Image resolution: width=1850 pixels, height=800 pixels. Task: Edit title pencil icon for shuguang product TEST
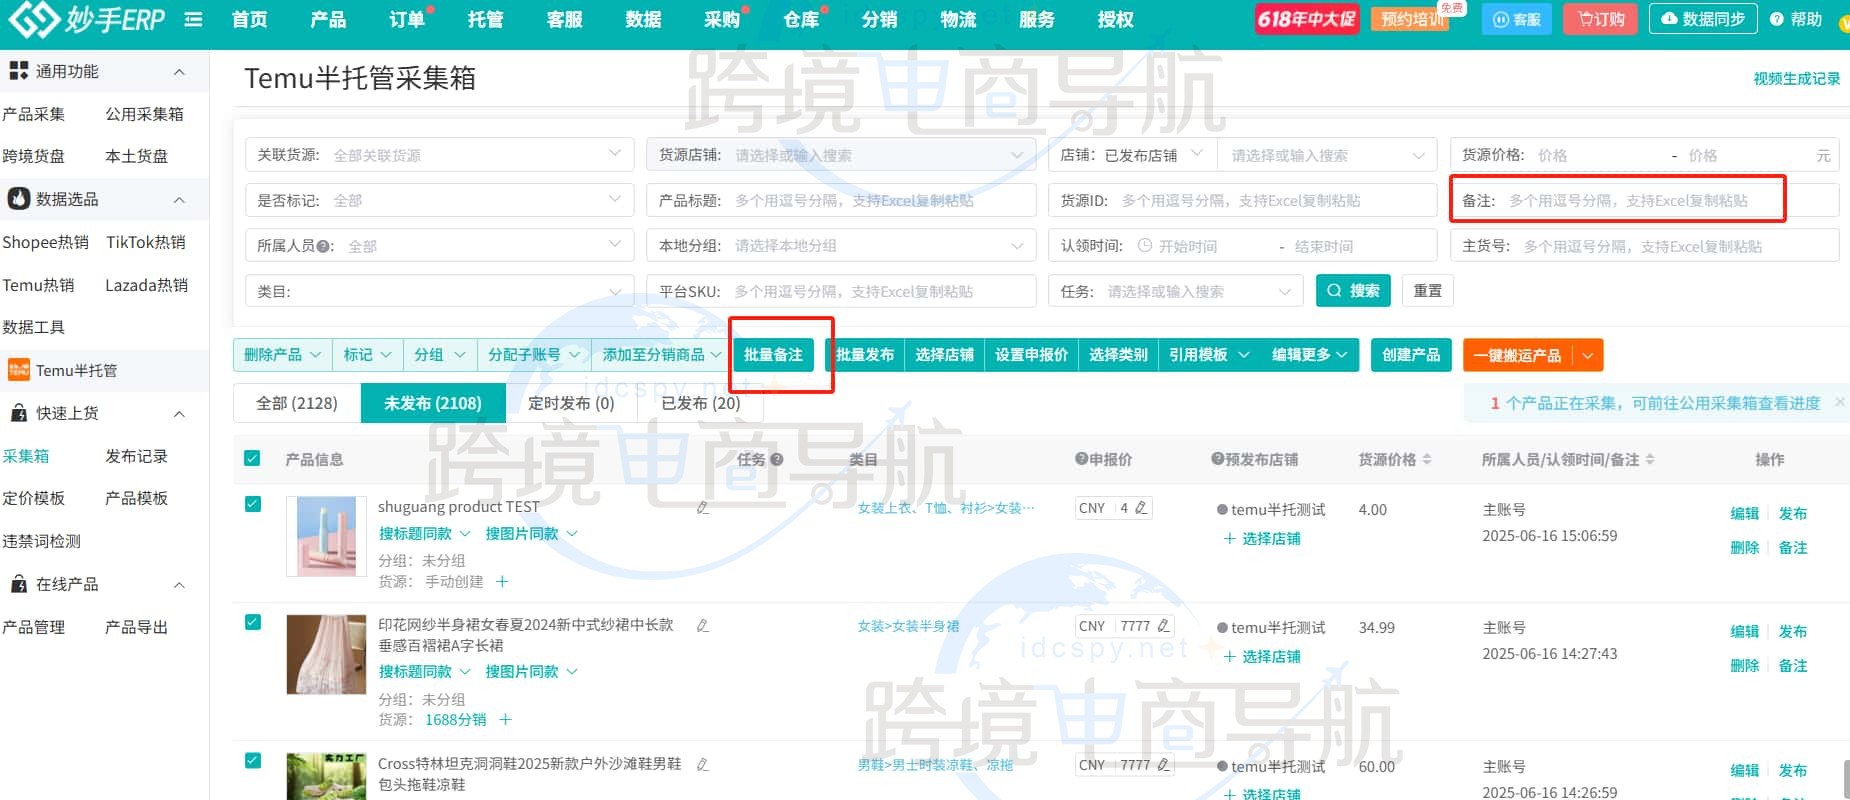tap(703, 508)
